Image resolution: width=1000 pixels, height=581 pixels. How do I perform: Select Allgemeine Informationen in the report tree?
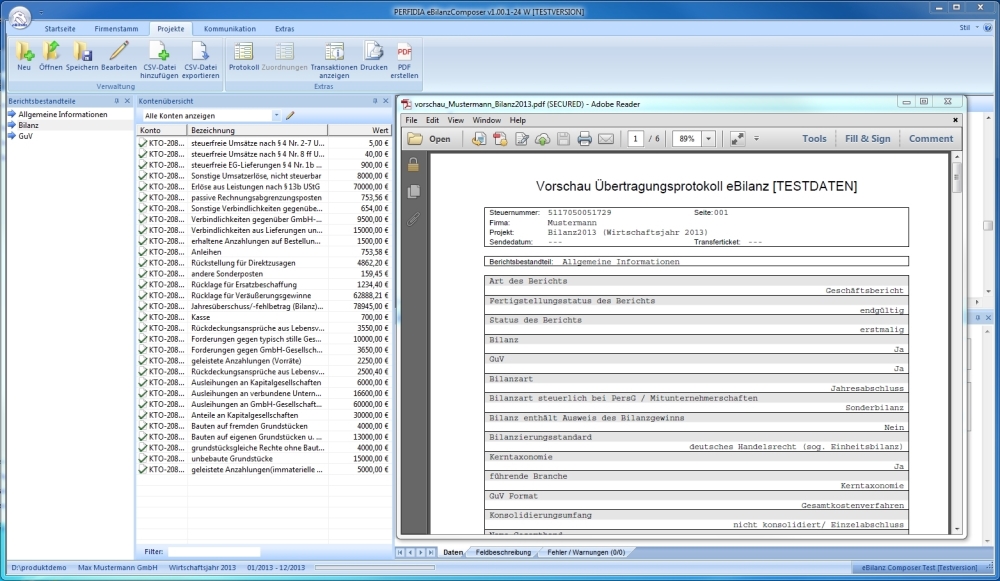[x=62, y=114]
